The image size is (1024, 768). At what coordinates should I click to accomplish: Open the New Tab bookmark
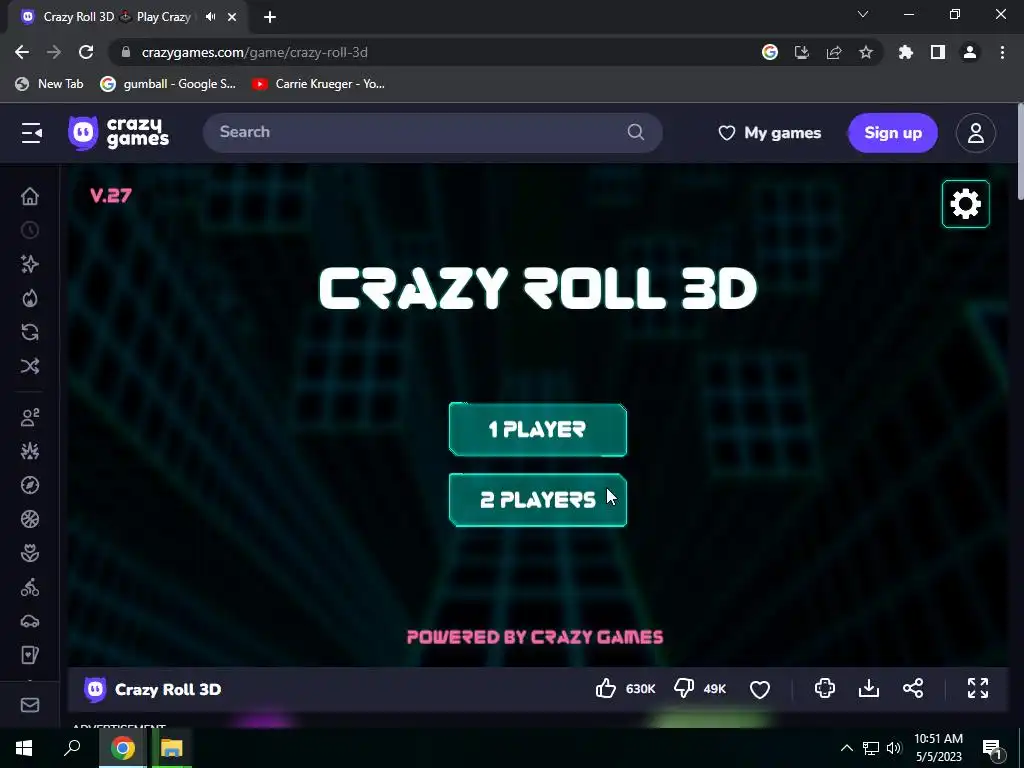coord(50,84)
